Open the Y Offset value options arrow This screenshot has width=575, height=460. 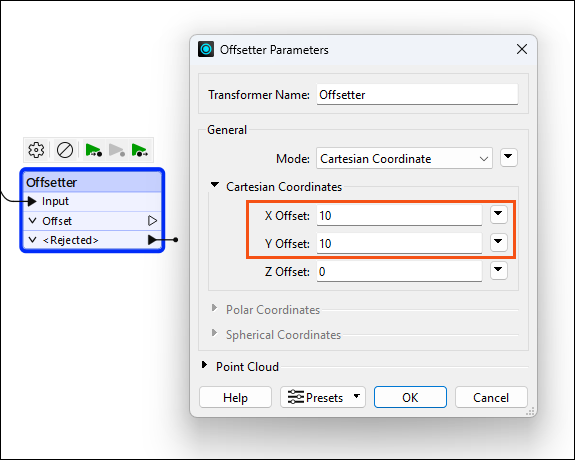pyautogui.click(x=498, y=242)
